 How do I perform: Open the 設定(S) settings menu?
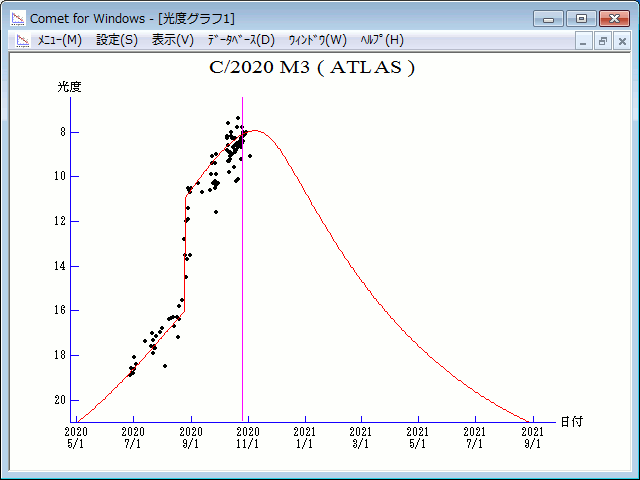click(x=117, y=40)
